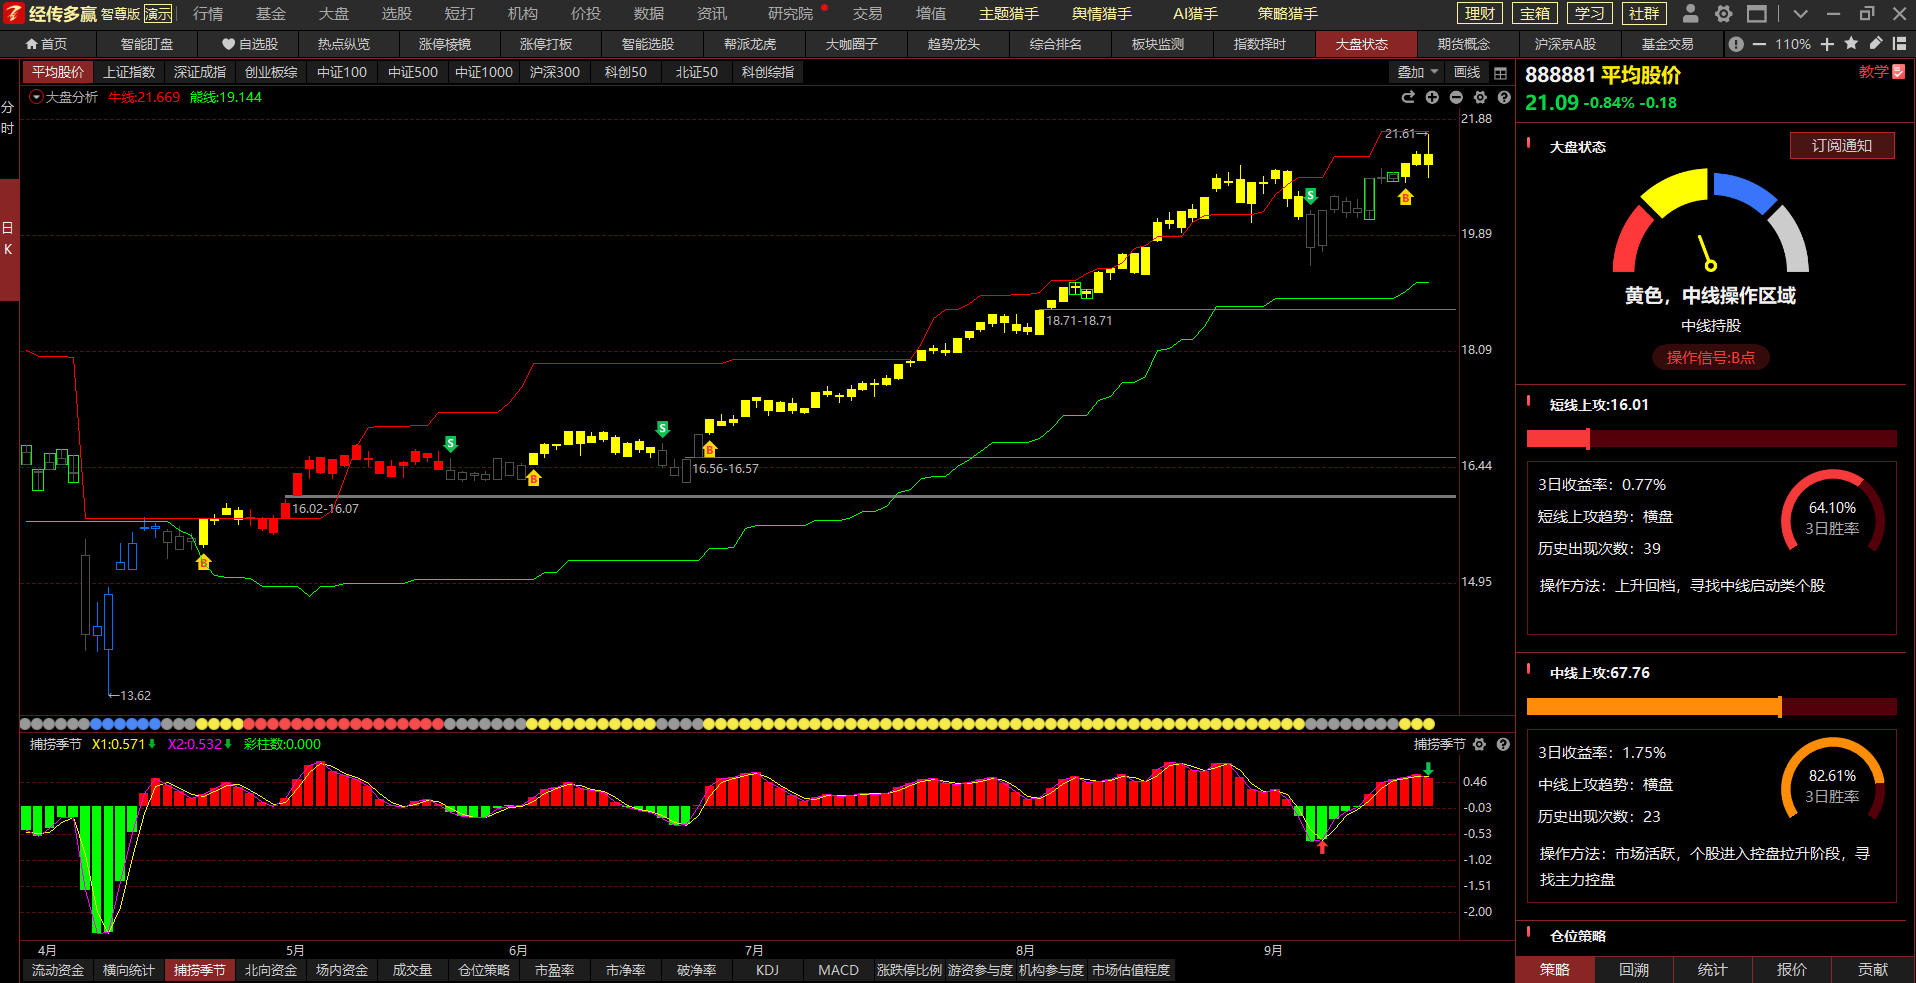Screen dimensions: 1916x983
Task: Click the 中线上攻 orange progress bar
Action: point(1711,707)
